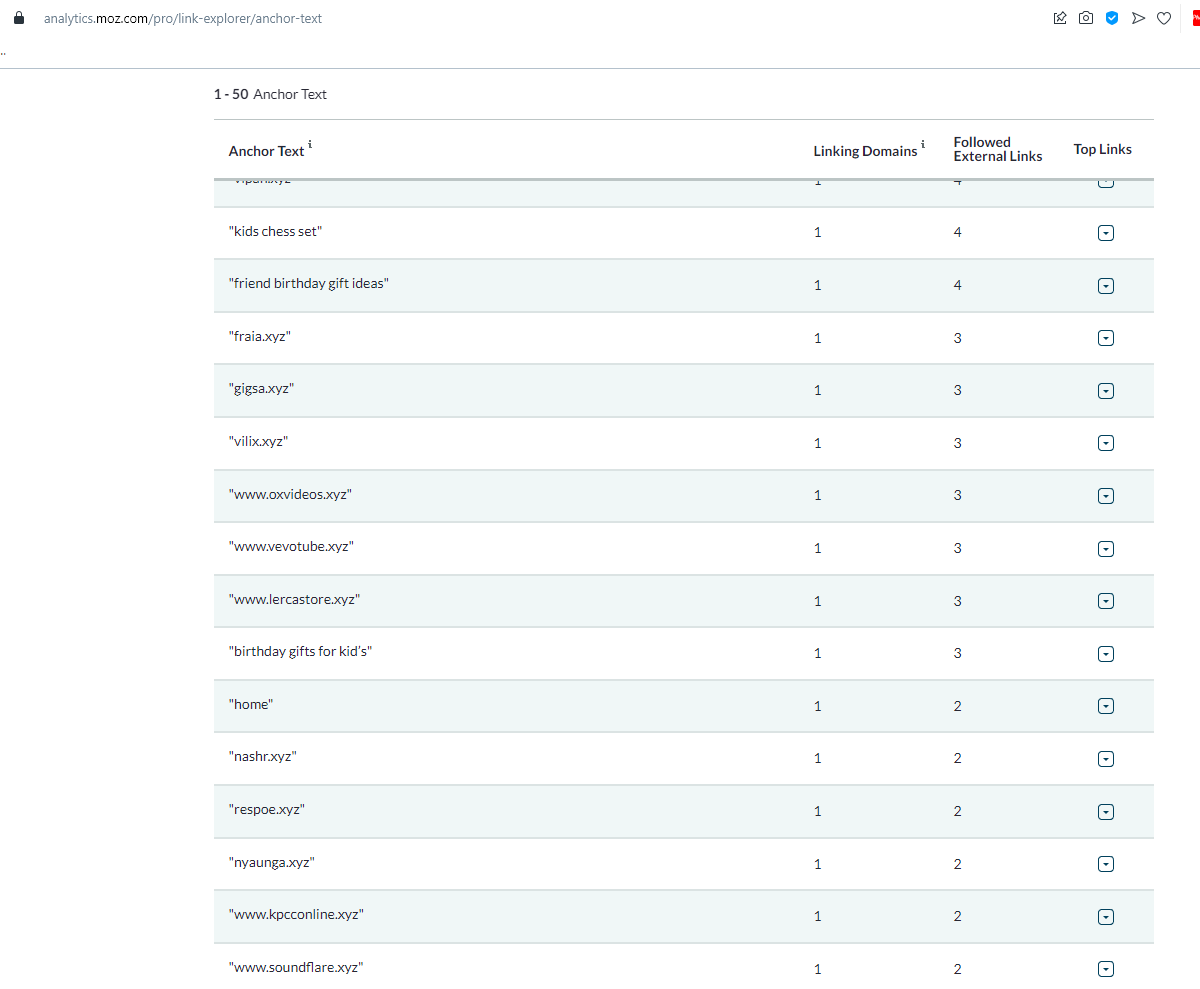Expand top links for "home" anchor row

(x=1105, y=706)
